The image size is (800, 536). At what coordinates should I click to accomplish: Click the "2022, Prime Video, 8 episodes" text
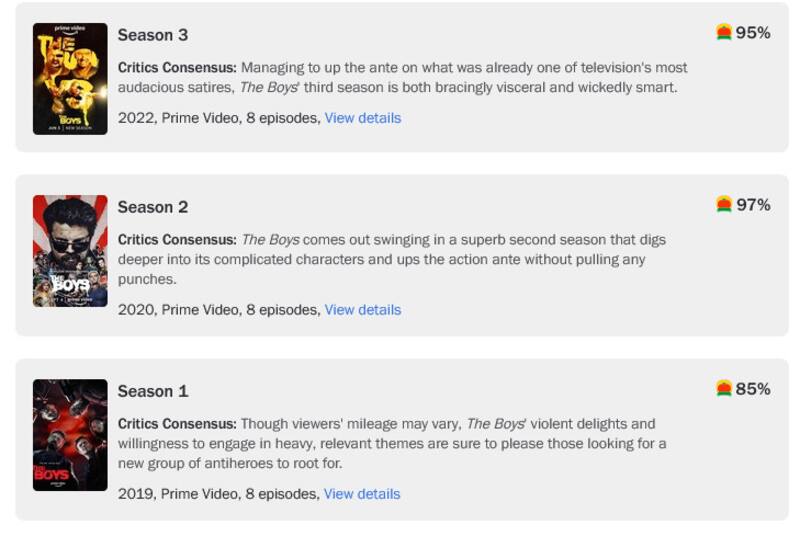point(219,118)
